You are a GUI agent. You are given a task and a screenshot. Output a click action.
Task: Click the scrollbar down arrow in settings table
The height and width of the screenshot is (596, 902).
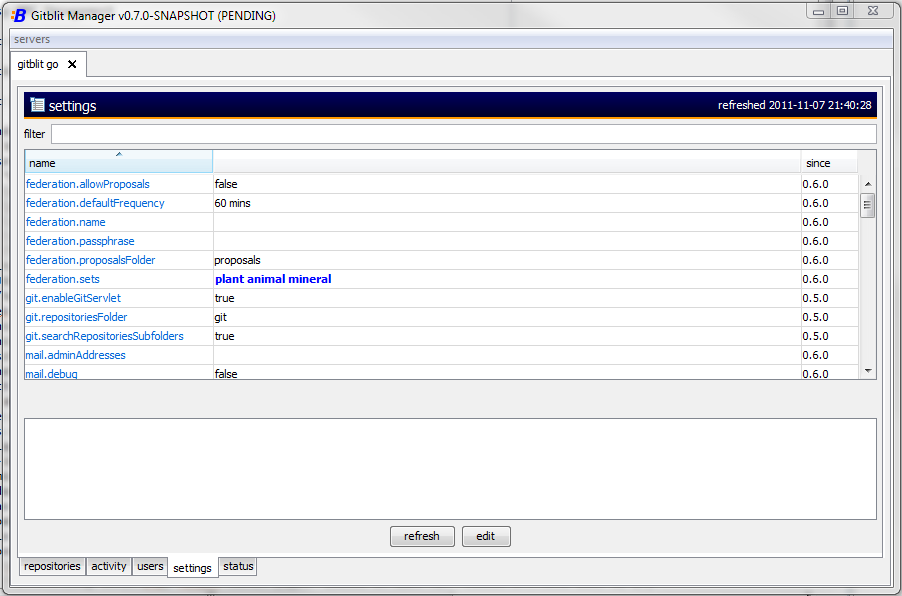click(868, 371)
